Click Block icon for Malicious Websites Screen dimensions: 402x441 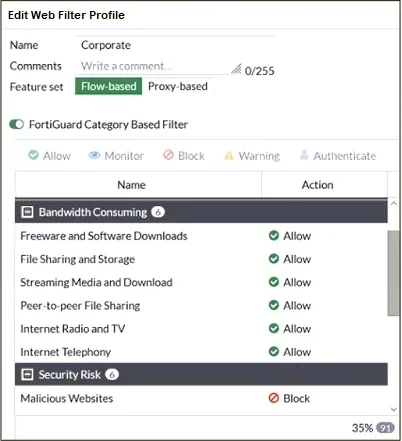(274, 398)
